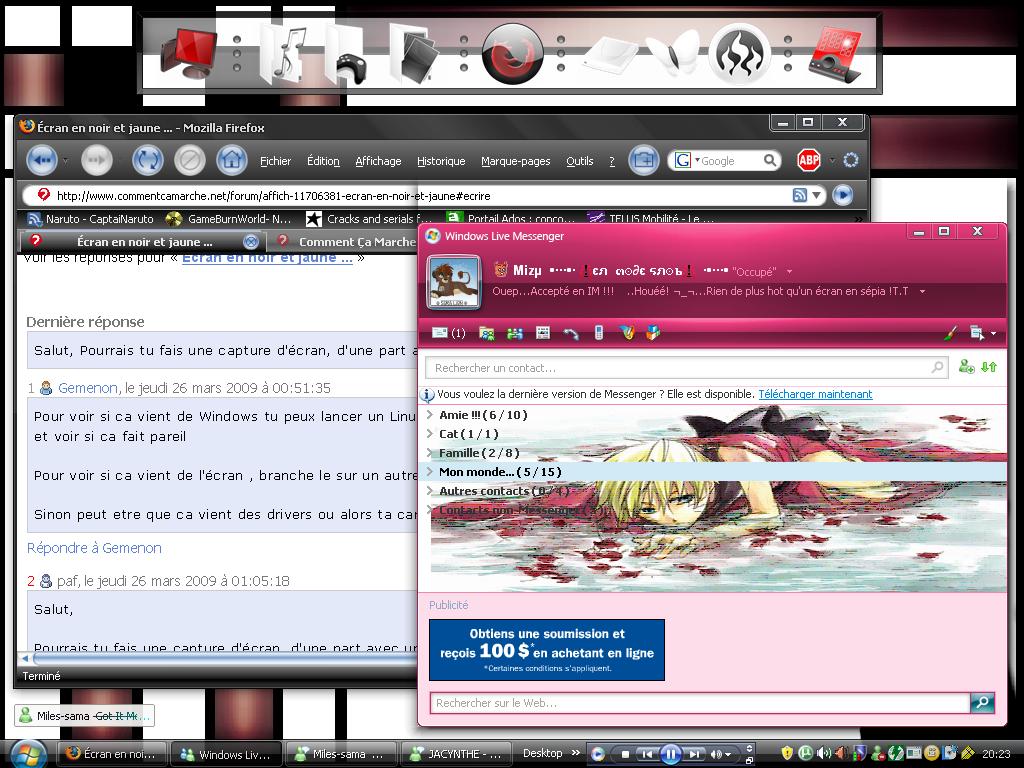Expand the Amie !!! contact group
Screen dimensions: 1024x768
pyautogui.click(x=430, y=415)
